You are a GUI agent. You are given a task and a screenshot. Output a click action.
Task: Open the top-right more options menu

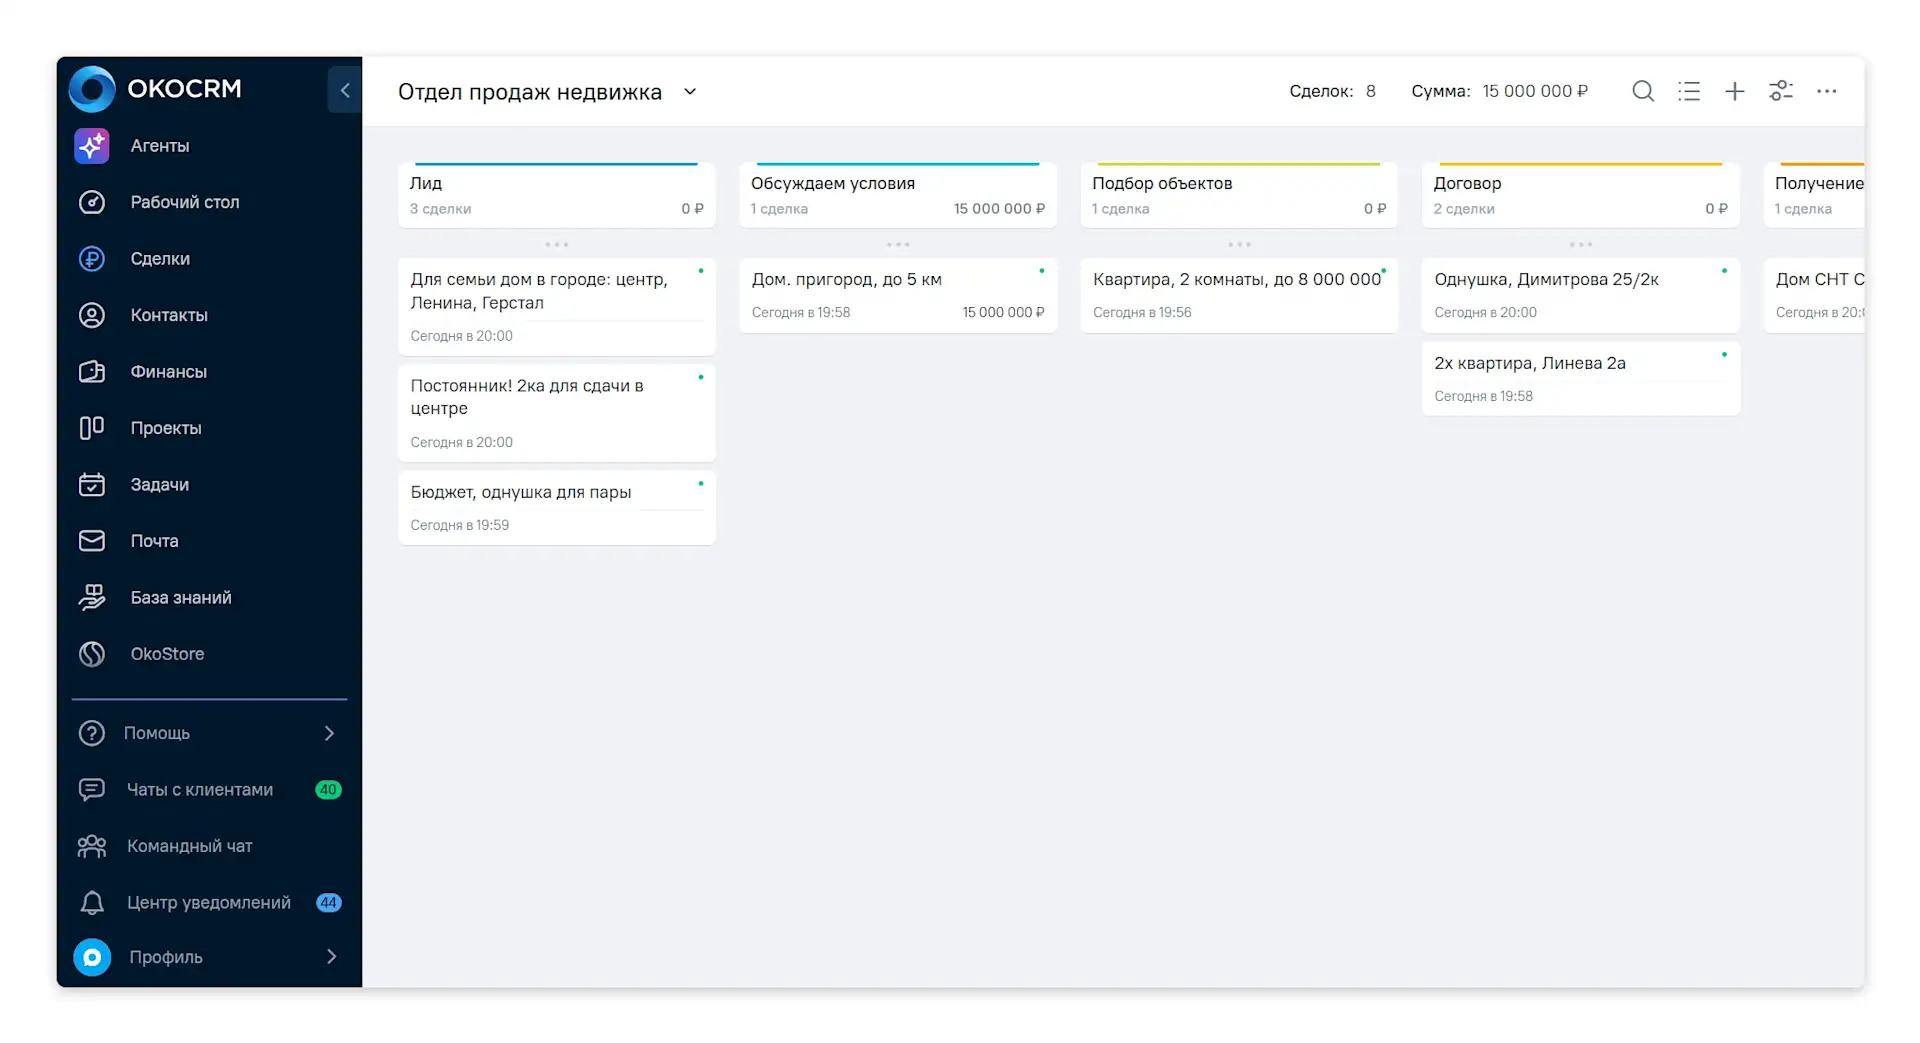pos(1826,91)
